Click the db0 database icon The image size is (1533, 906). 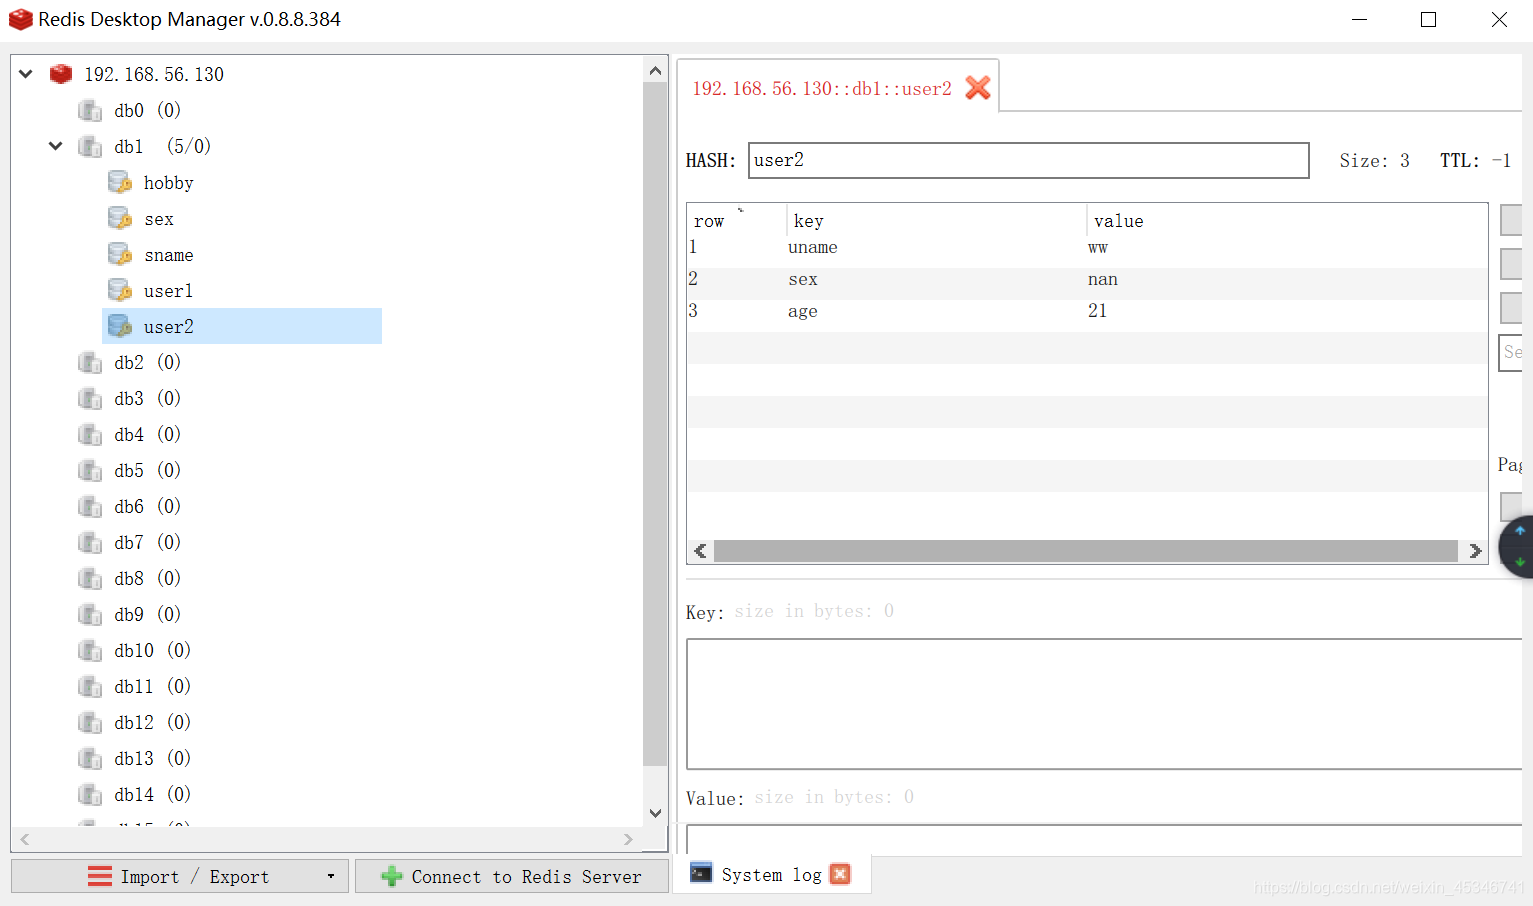tap(90, 110)
